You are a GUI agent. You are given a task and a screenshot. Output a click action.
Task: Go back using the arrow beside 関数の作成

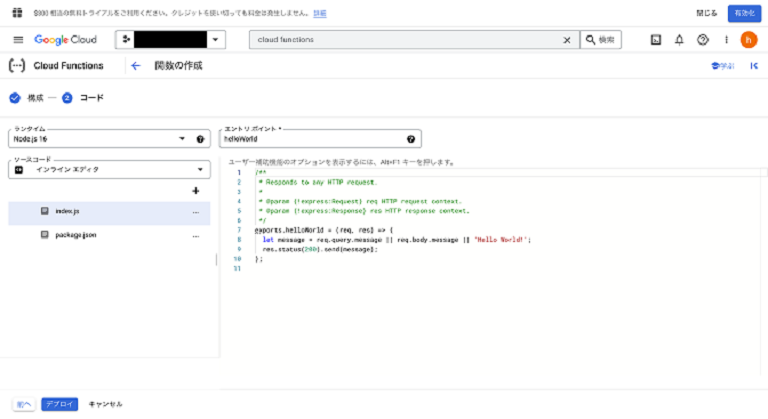click(136, 66)
